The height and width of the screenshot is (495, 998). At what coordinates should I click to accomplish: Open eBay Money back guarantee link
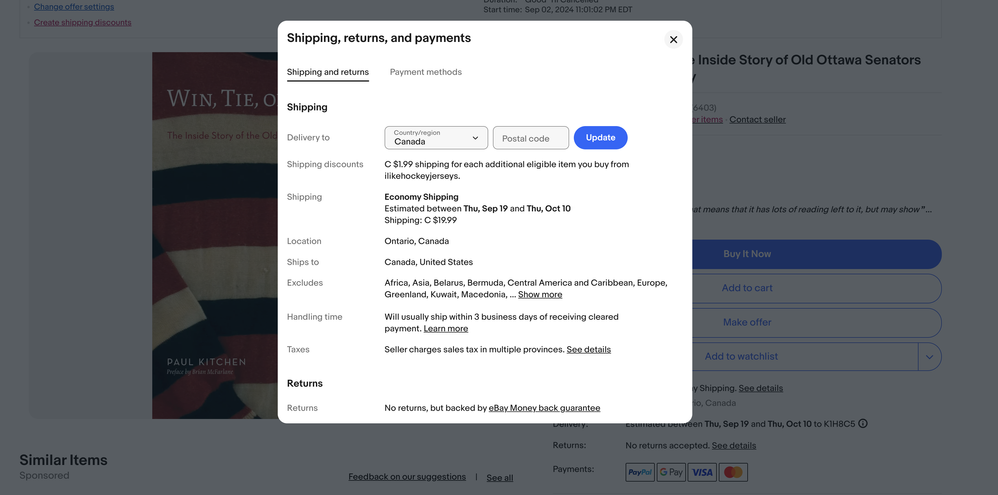coord(544,408)
